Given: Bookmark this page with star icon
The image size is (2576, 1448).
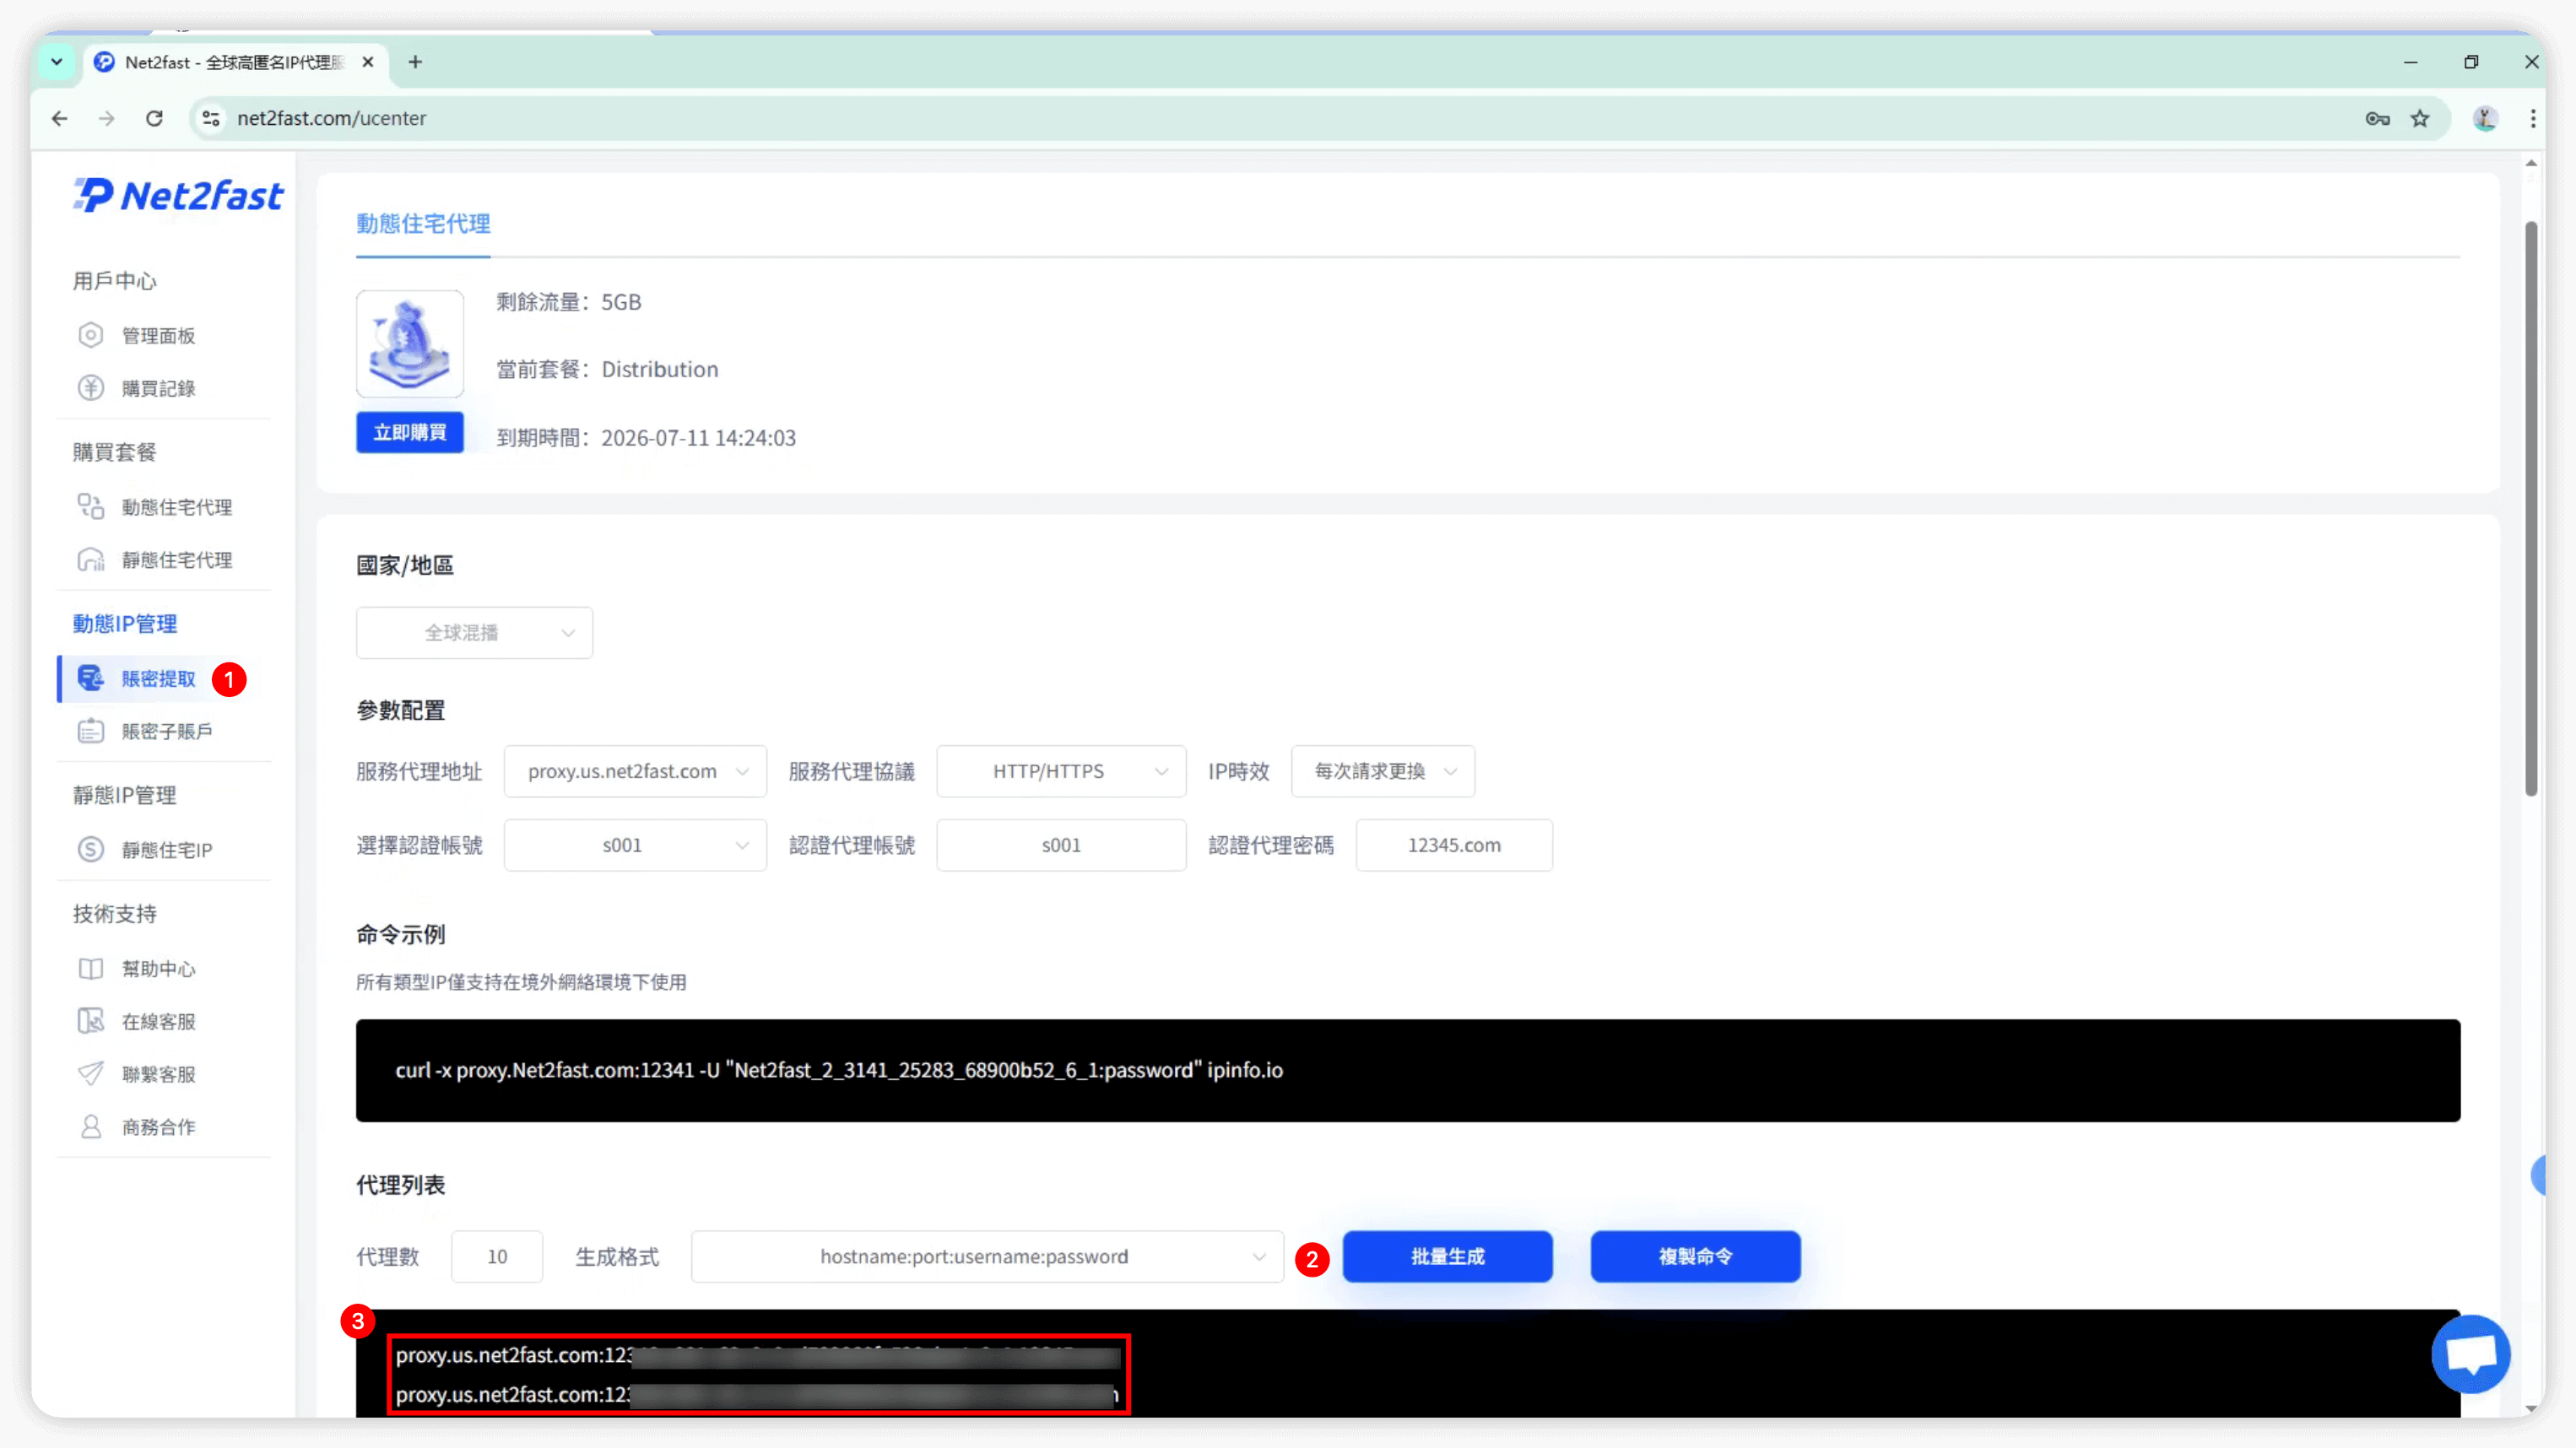Looking at the screenshot, I should (x=2420, y=119).
